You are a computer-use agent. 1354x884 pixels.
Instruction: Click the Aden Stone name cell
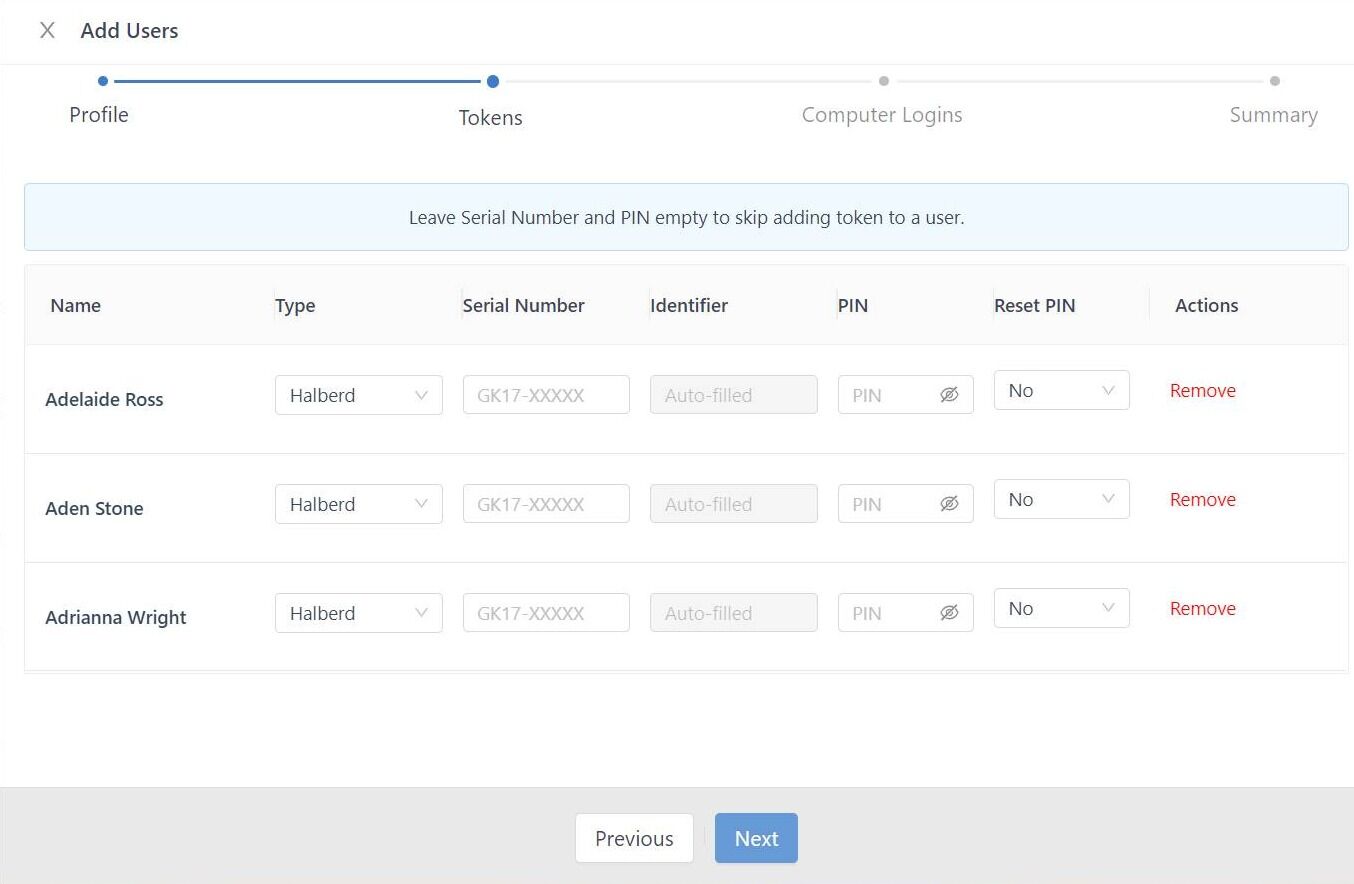pos(94,508)
